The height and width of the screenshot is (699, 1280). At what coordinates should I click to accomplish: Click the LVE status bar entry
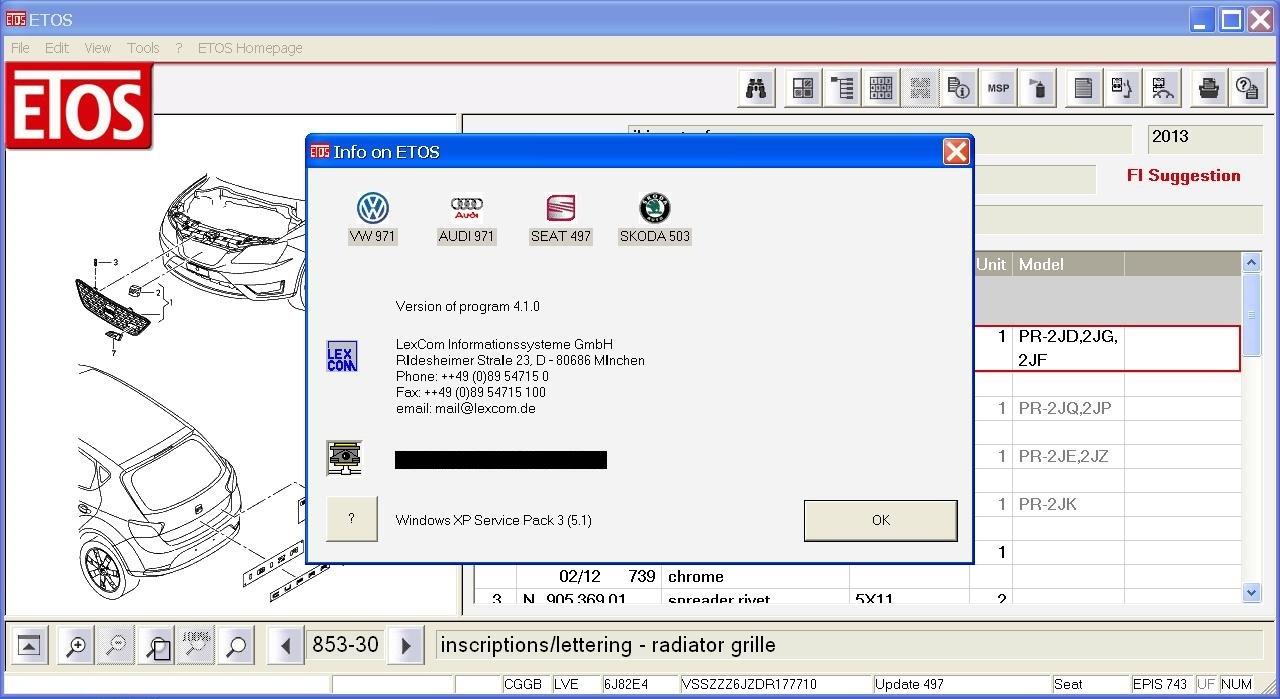pyautogui.click(x=576, y=684)
